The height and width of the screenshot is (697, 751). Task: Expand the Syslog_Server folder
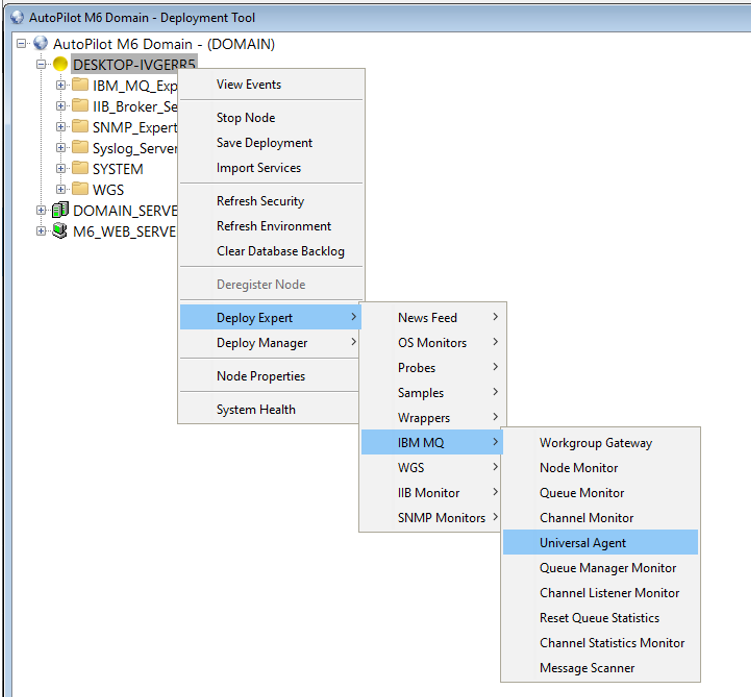[x=60, y=148]
